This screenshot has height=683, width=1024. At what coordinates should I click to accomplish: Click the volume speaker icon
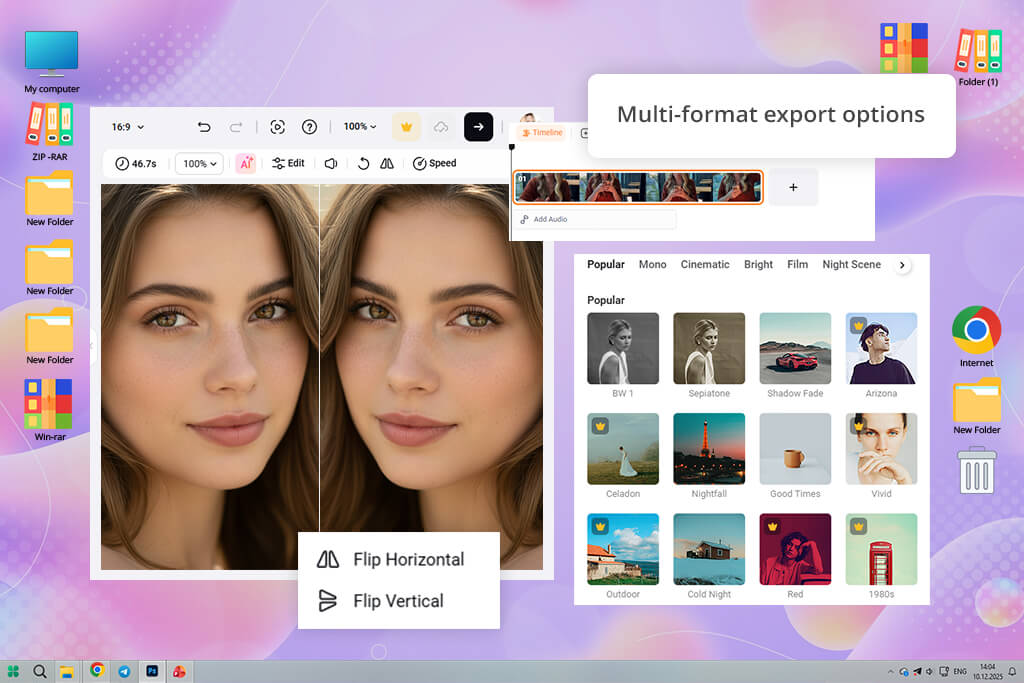point(331,163)
